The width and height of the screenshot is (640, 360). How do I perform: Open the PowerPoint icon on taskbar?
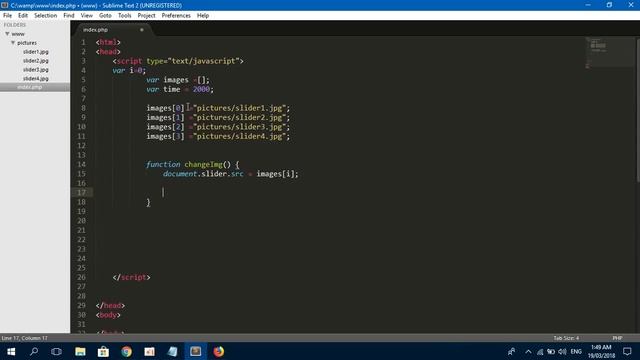click(149, 351)
